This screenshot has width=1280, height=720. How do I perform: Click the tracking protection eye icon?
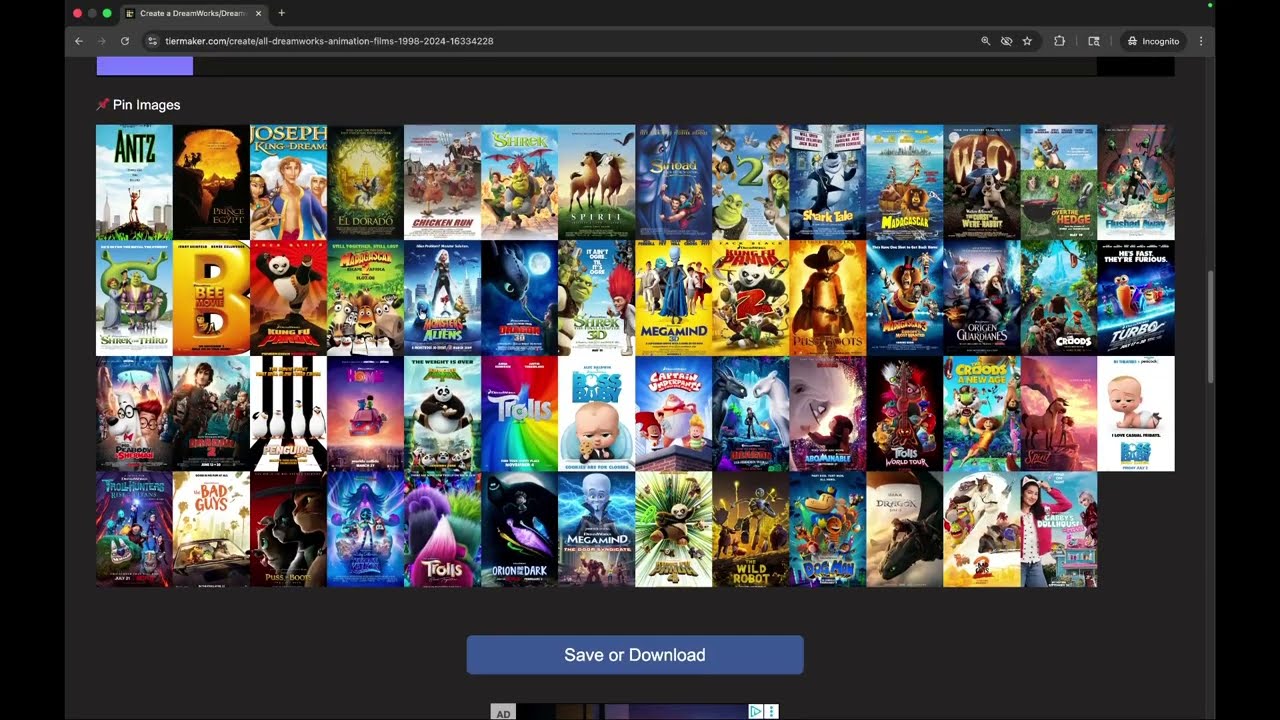click(1006, 41)
